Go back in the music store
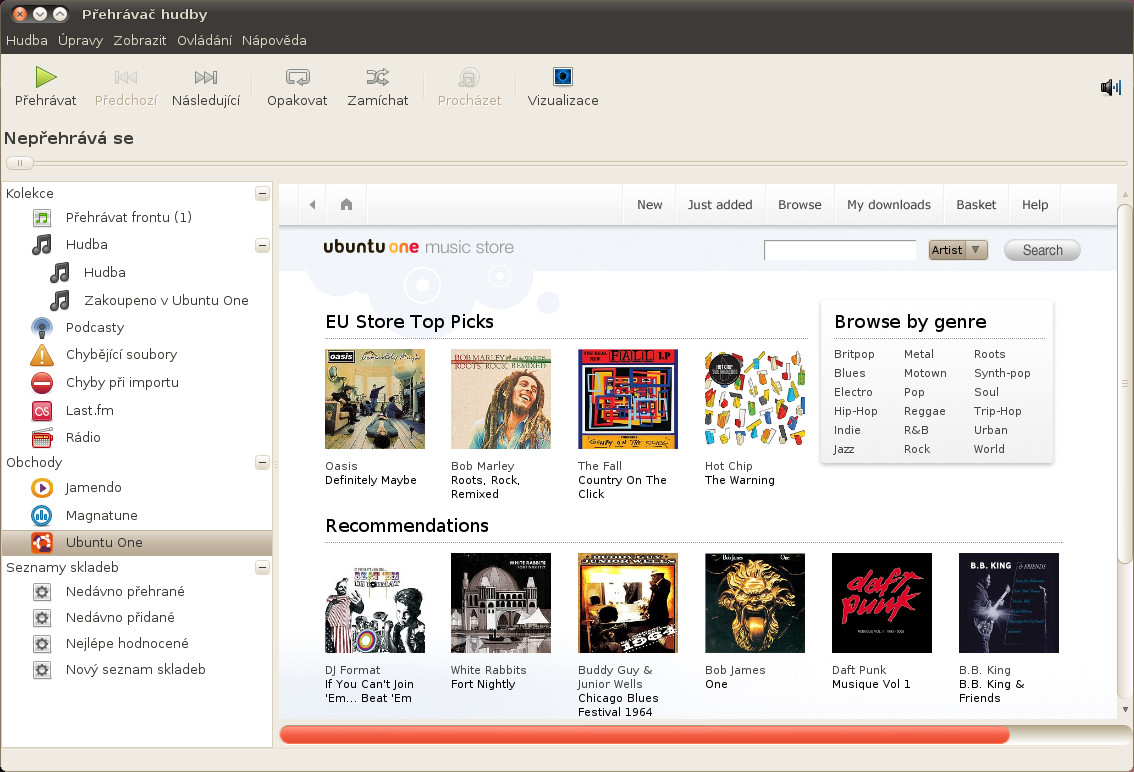The width and height of the screenshot is (1134, 772). (312, 205)
